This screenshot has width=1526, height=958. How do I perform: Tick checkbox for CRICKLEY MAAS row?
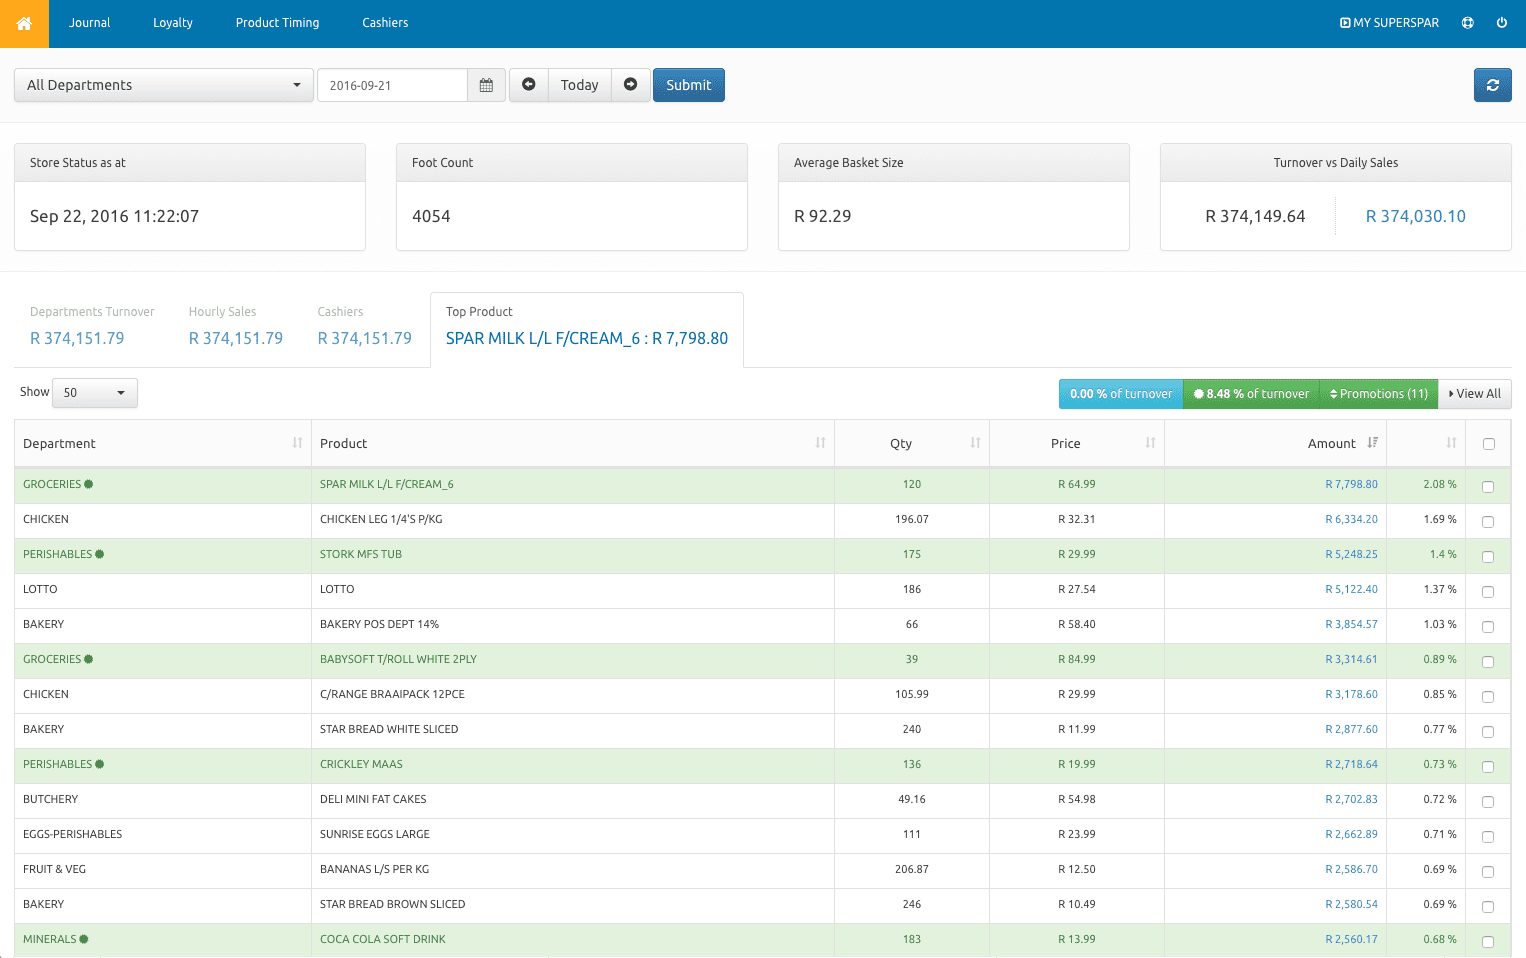1488,767
